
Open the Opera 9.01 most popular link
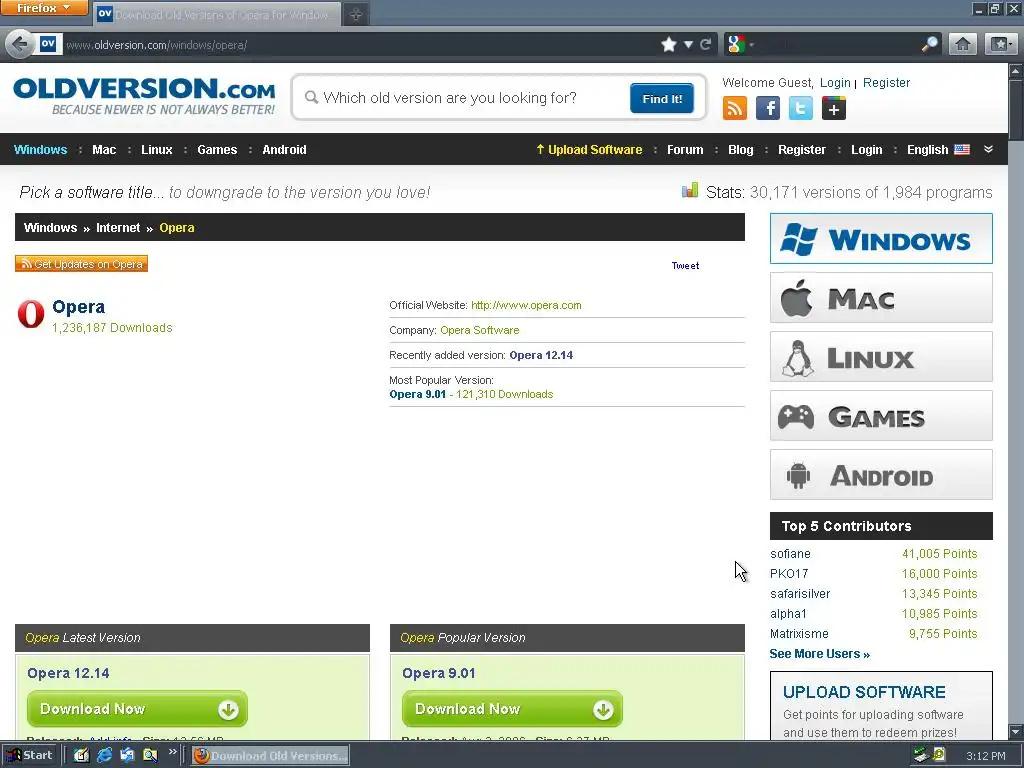coord(417,394)
